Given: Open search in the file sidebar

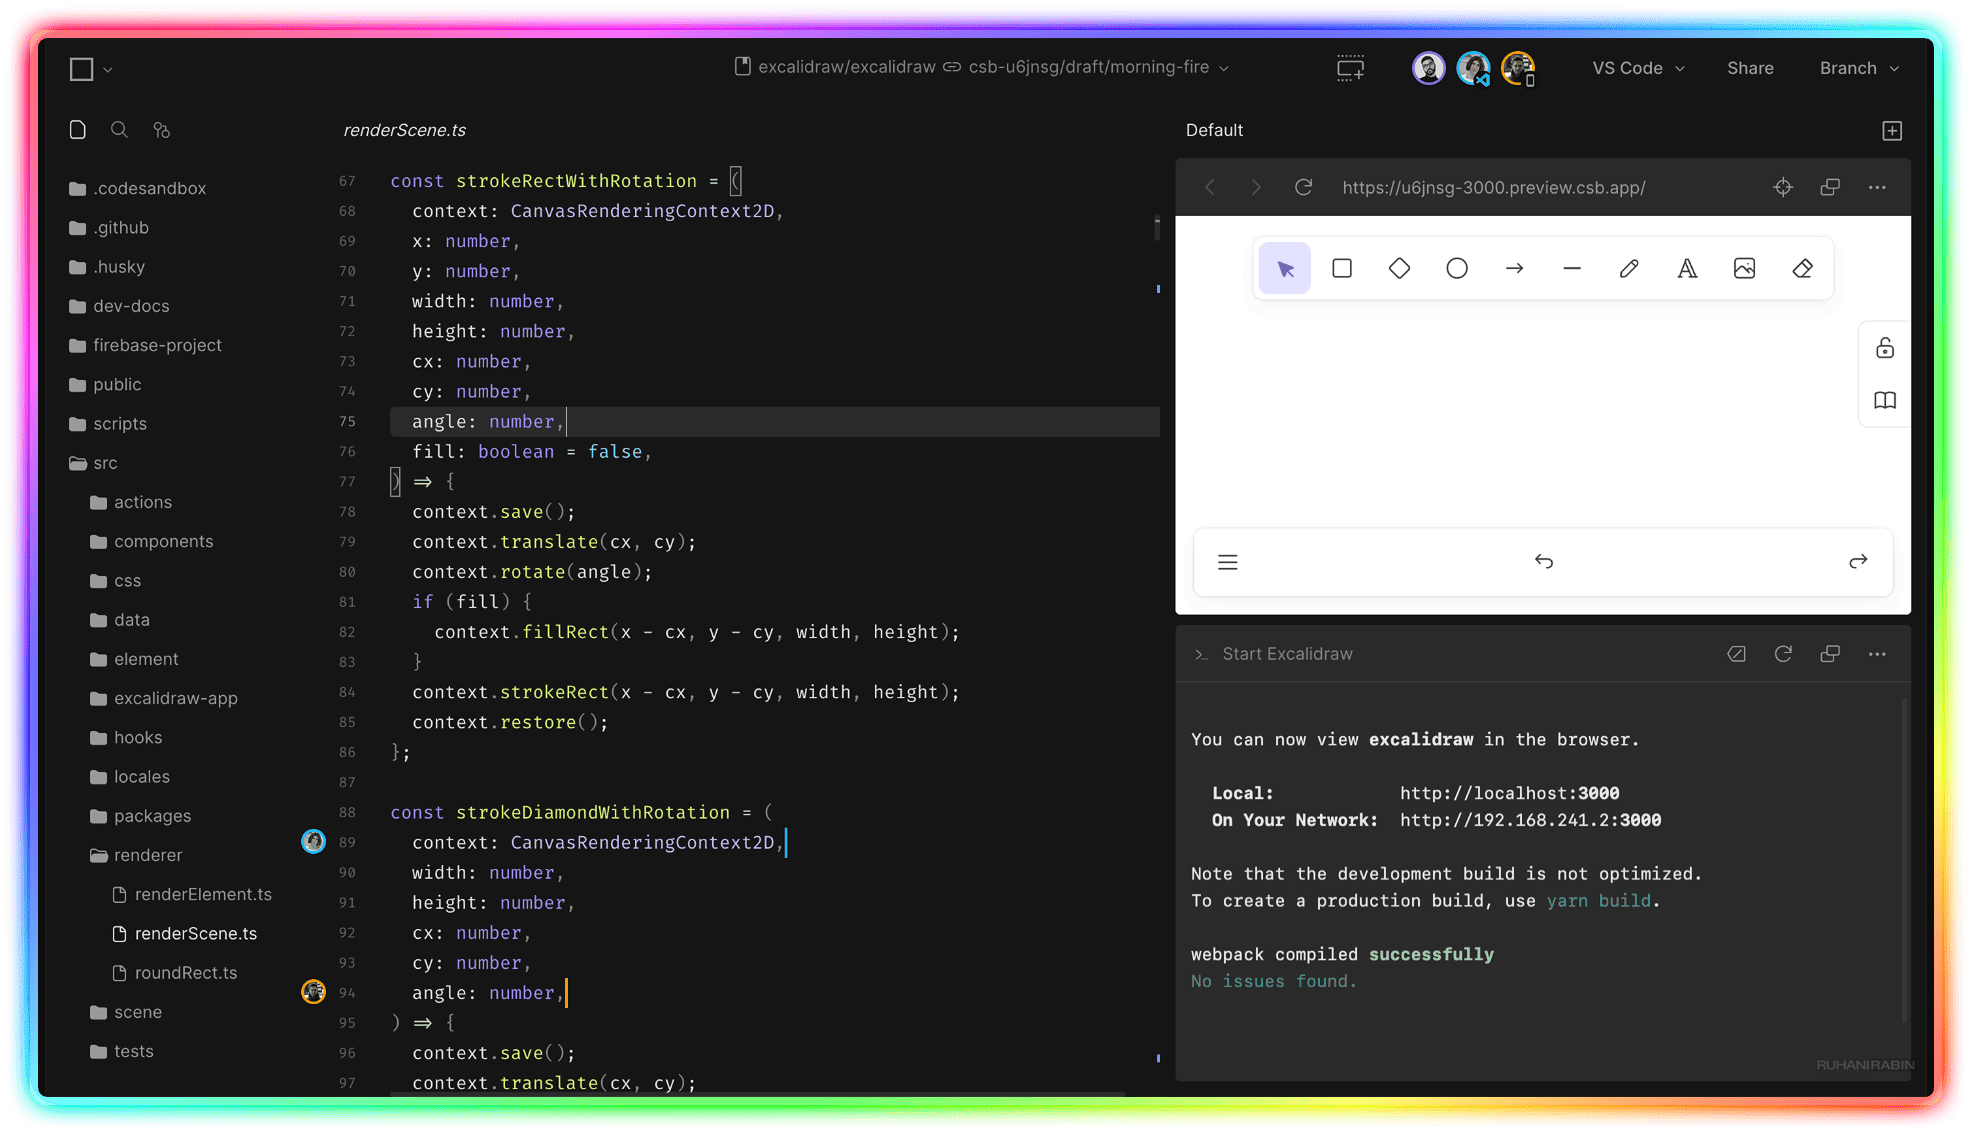Looking at the screenshot, I should 119,130.
